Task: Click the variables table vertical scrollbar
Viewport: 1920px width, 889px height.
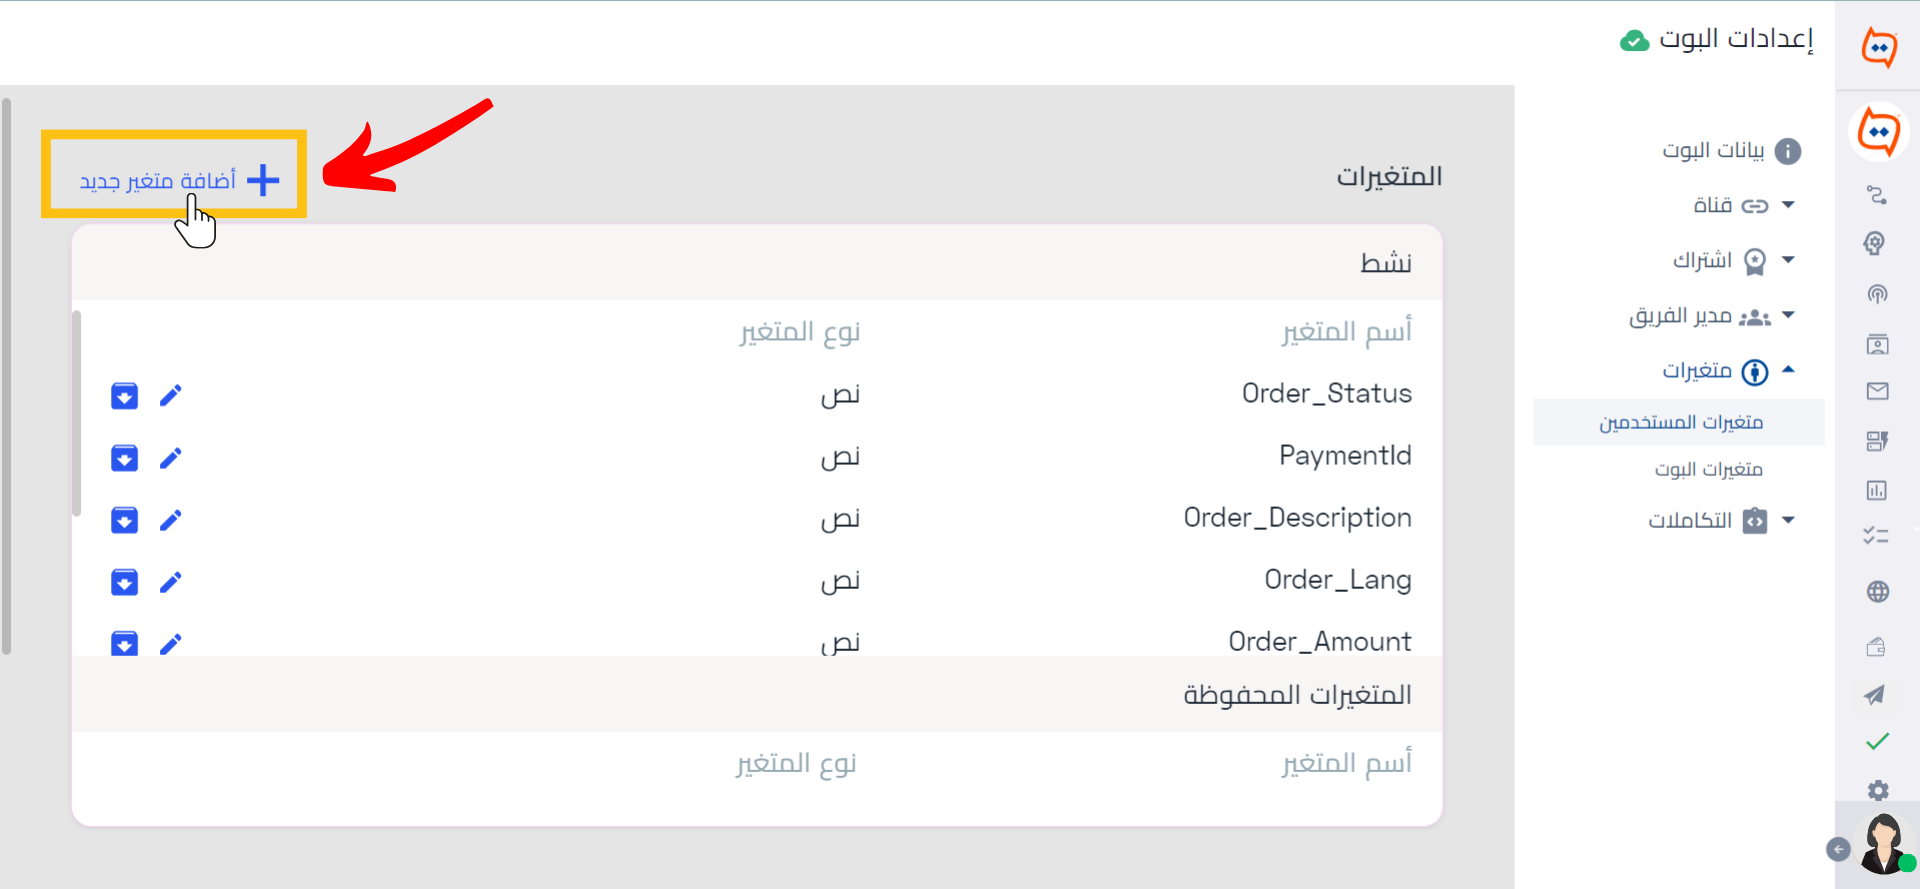Action: click(x=76, y=414)
